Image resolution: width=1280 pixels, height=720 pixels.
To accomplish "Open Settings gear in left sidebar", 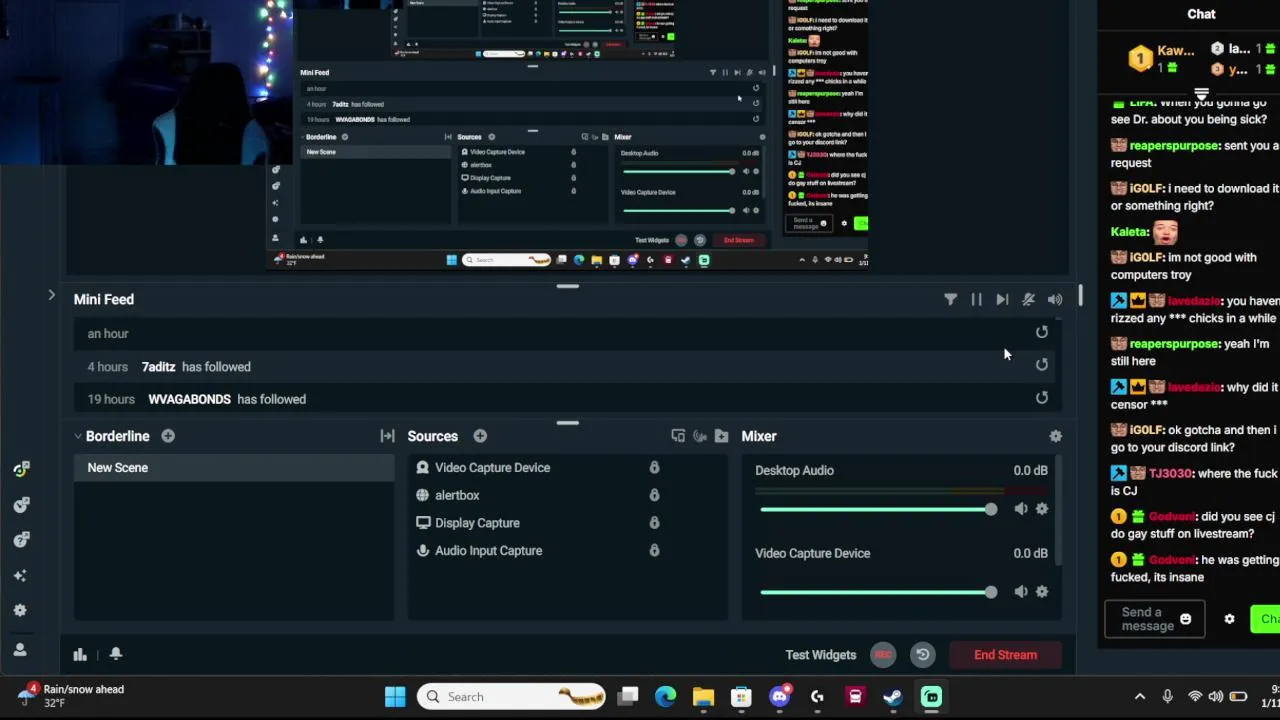I will click(x=20, y=611).
